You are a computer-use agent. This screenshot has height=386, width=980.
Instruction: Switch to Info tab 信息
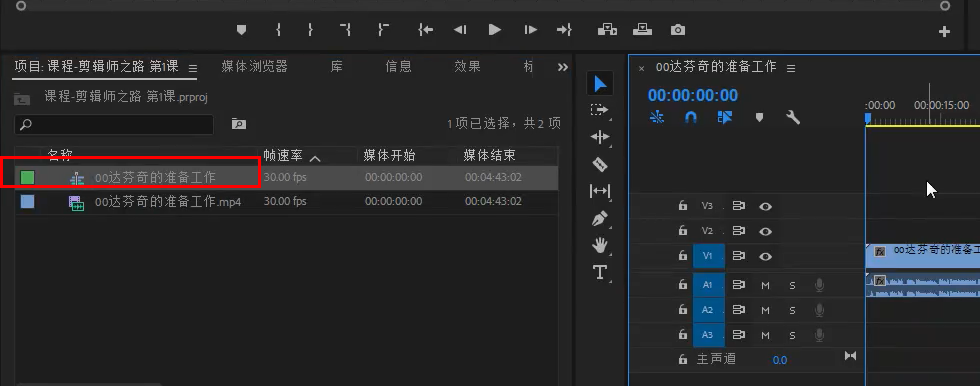[x=399, y=66]
